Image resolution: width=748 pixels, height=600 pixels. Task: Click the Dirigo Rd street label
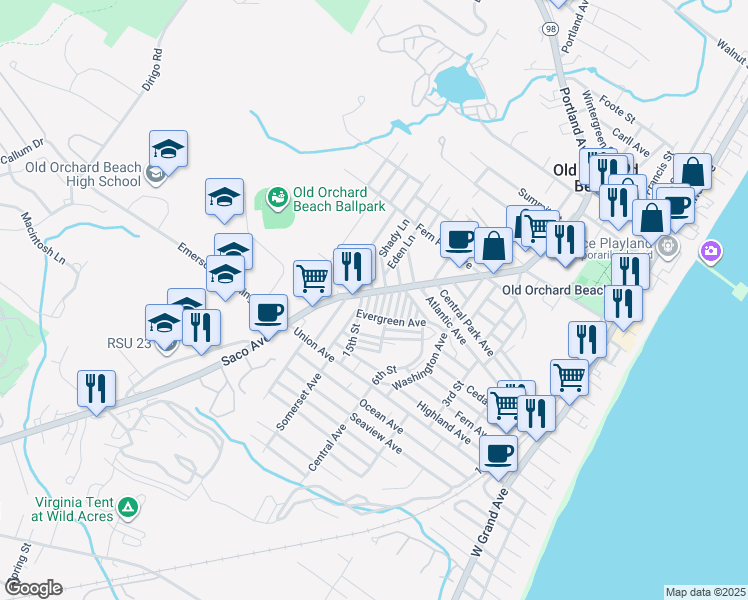[153, 70]
